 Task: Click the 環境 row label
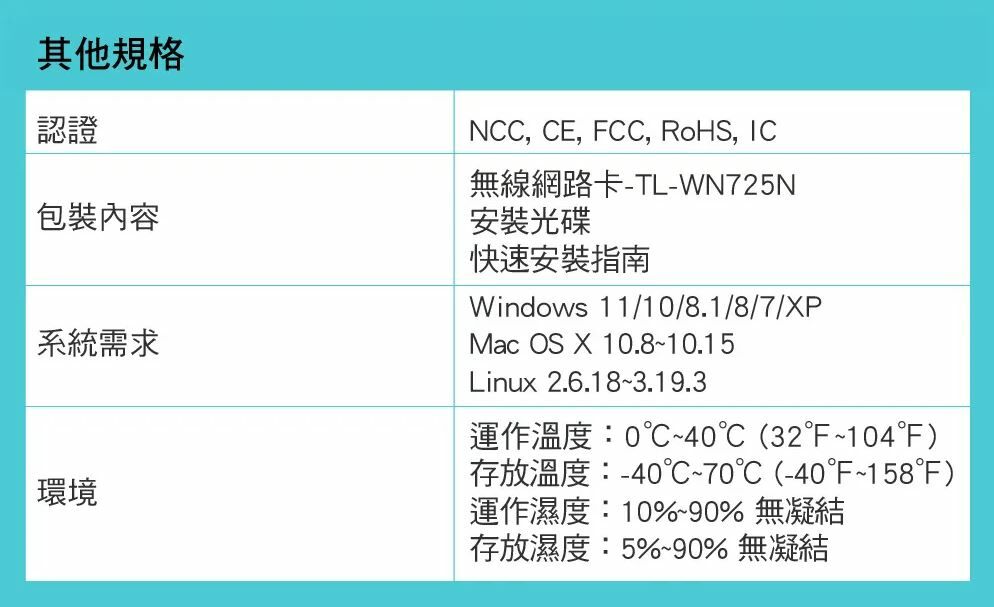tap(68, 492)
